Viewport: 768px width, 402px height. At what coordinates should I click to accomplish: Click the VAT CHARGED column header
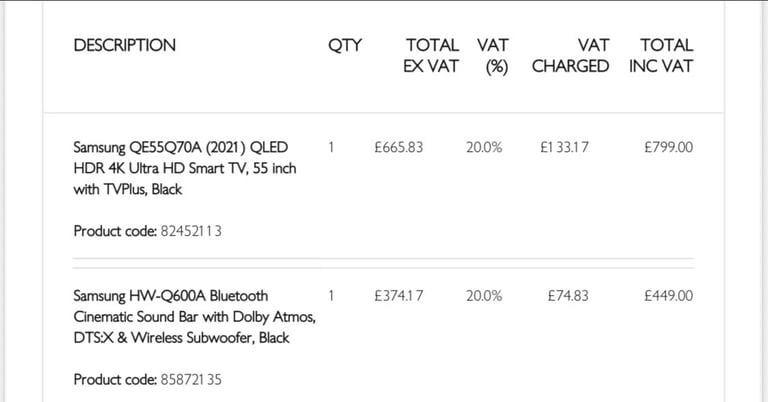(x=571, y=55)
